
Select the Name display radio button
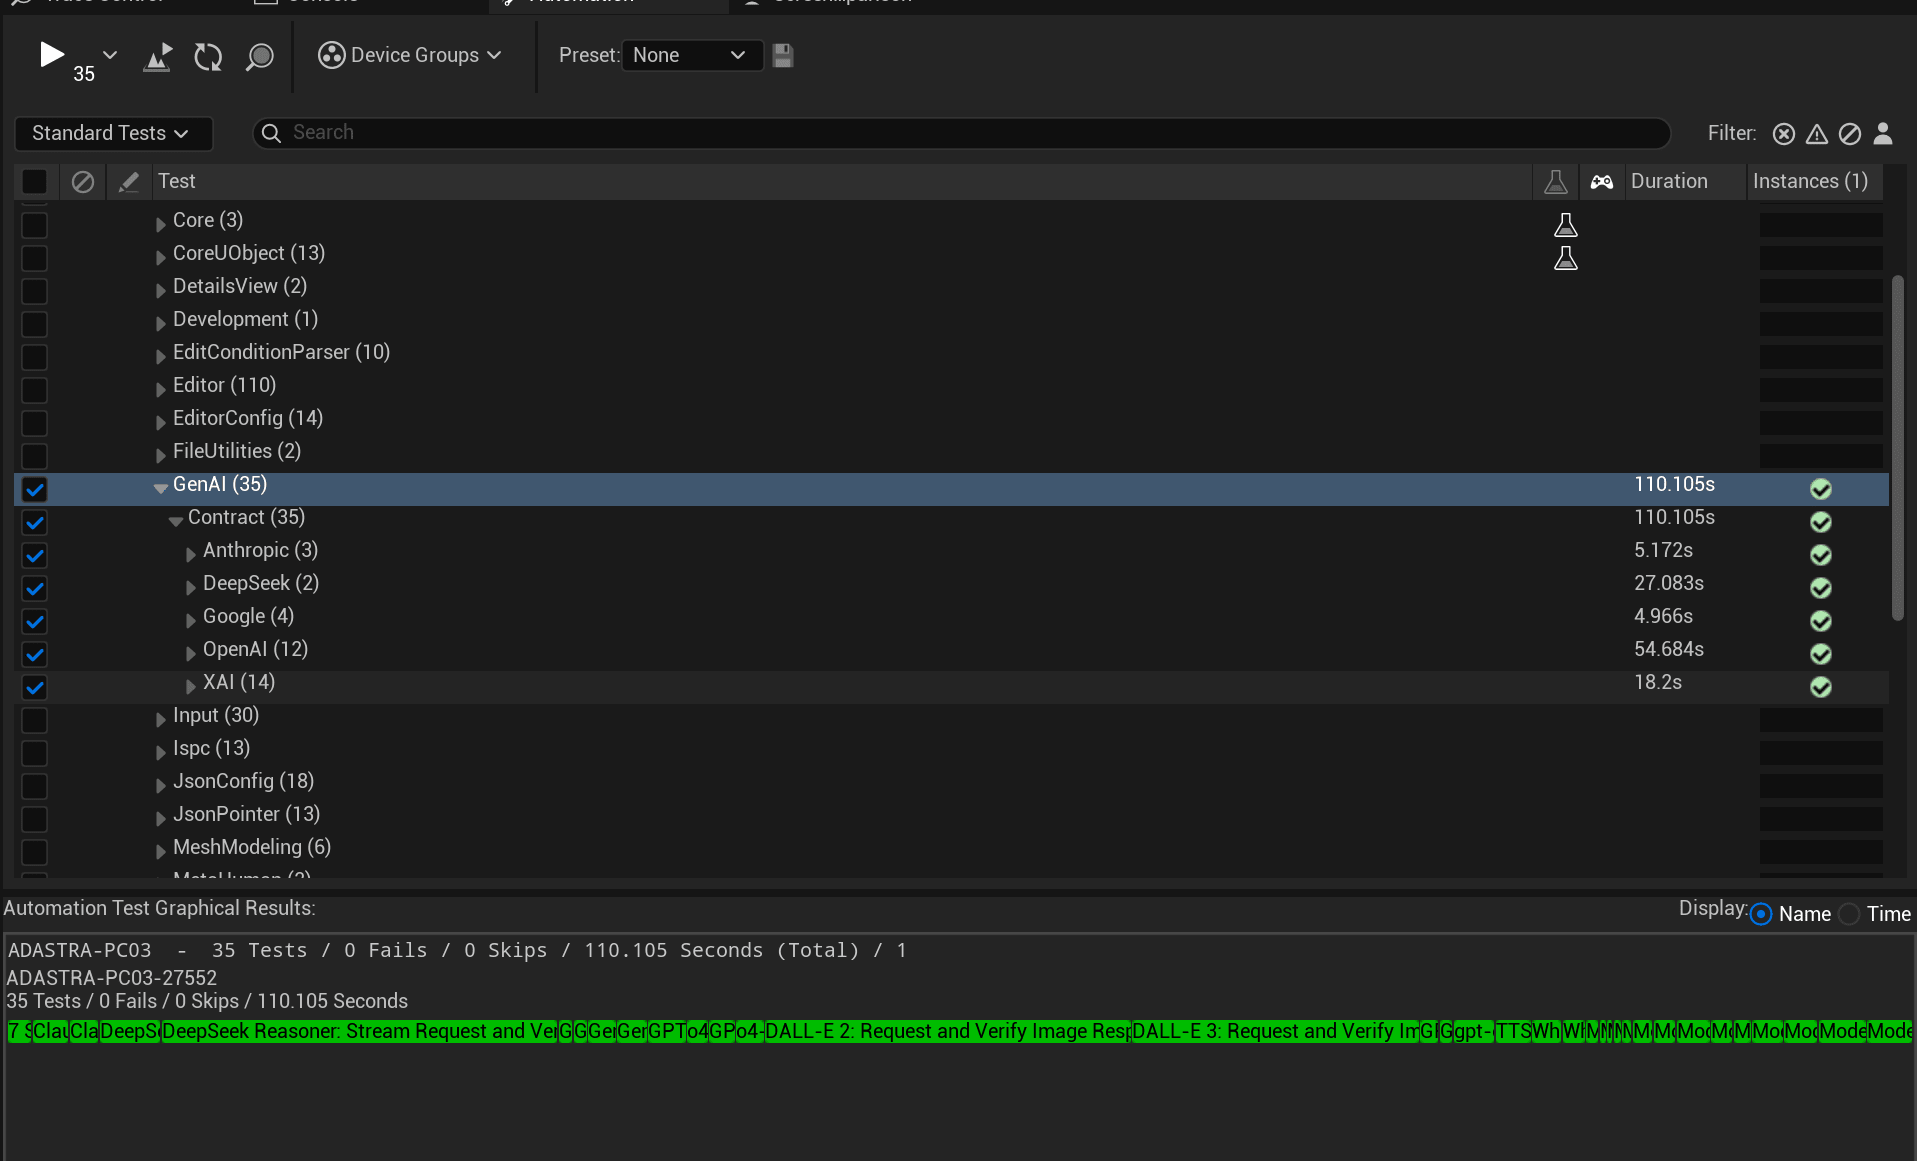1761,914
